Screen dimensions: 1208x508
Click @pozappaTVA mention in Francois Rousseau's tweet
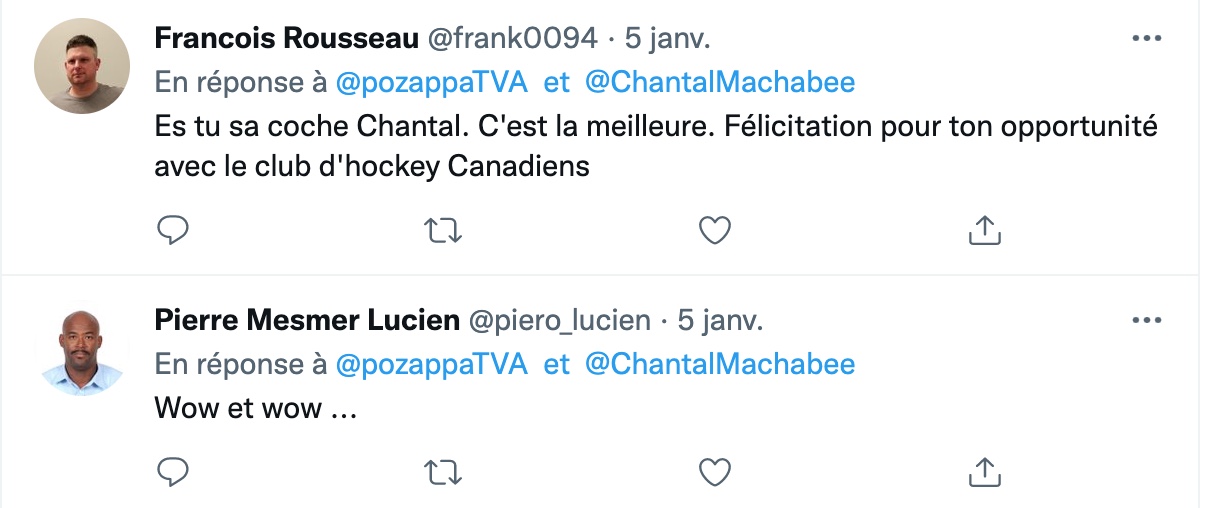[431, 82]
